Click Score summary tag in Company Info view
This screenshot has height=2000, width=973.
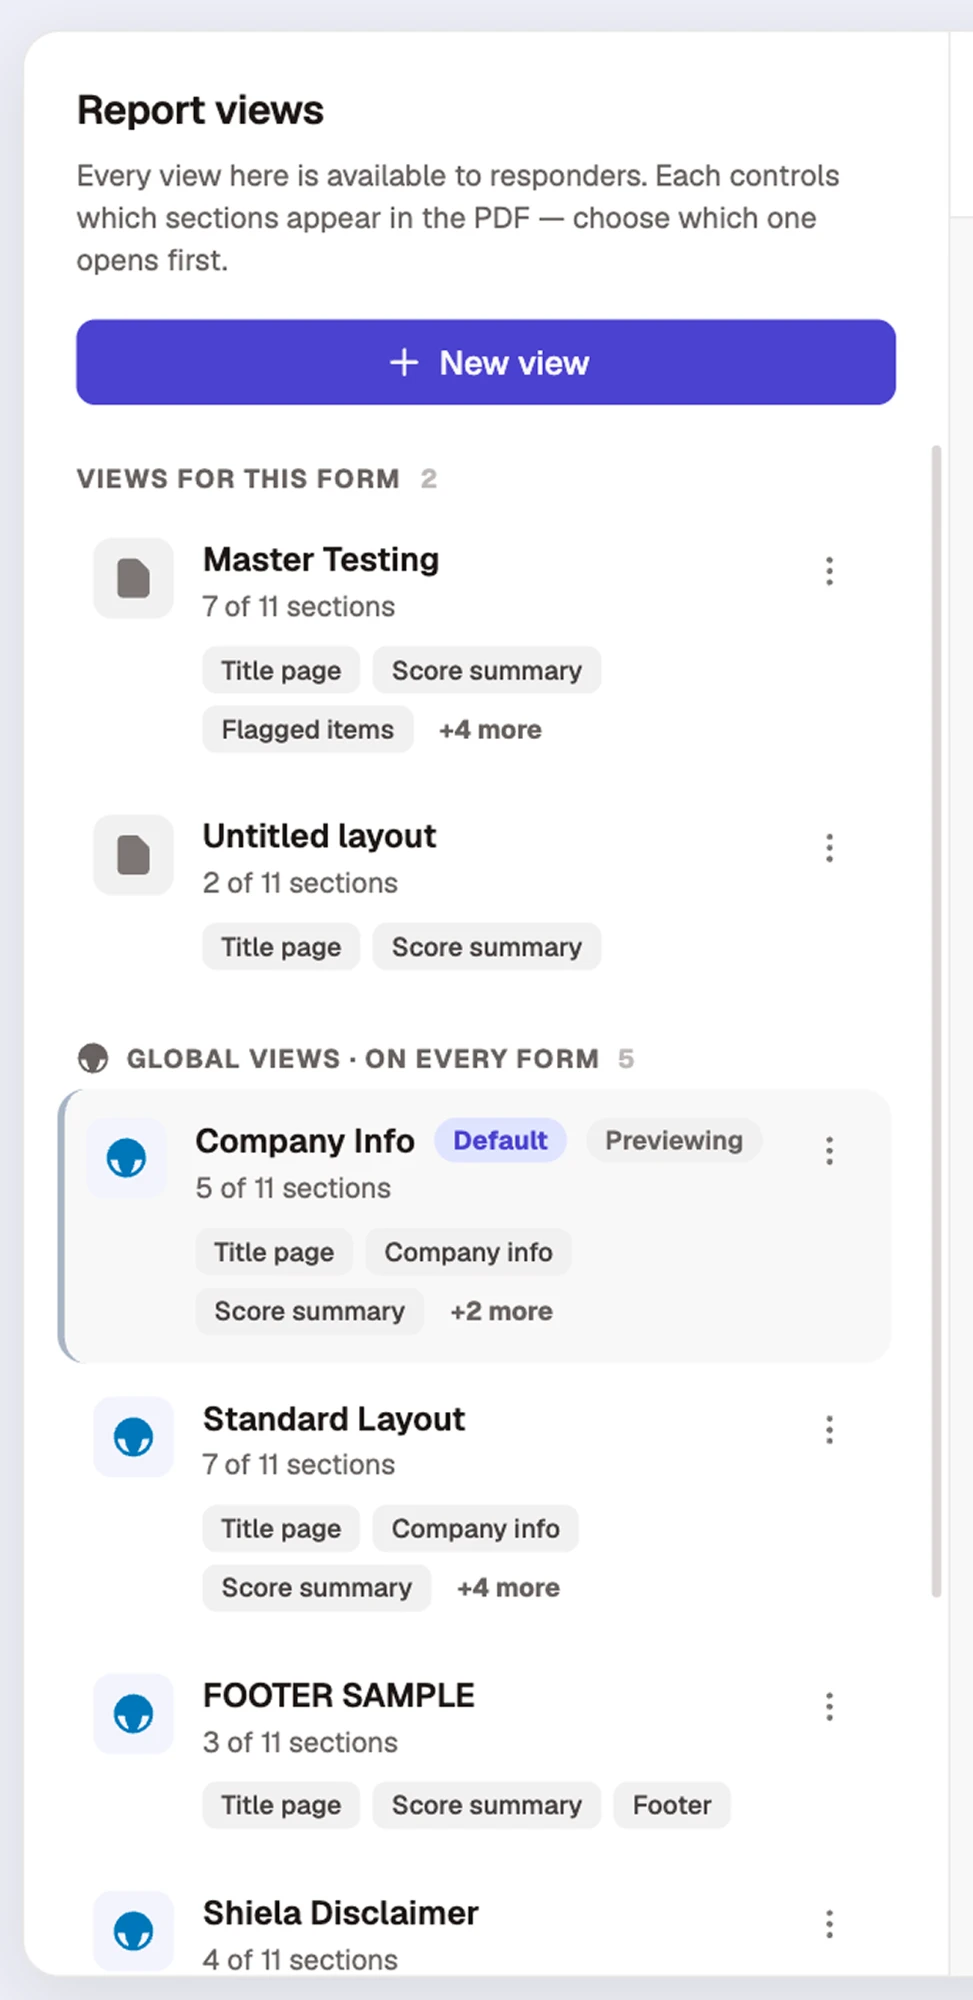[x=310, y=1311]
